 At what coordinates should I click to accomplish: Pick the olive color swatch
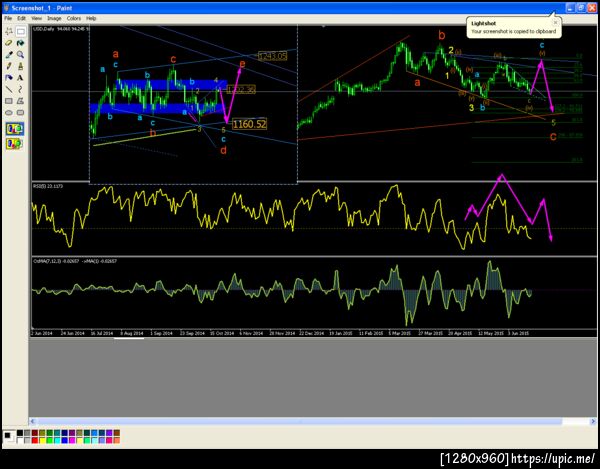tap(42, 433)
